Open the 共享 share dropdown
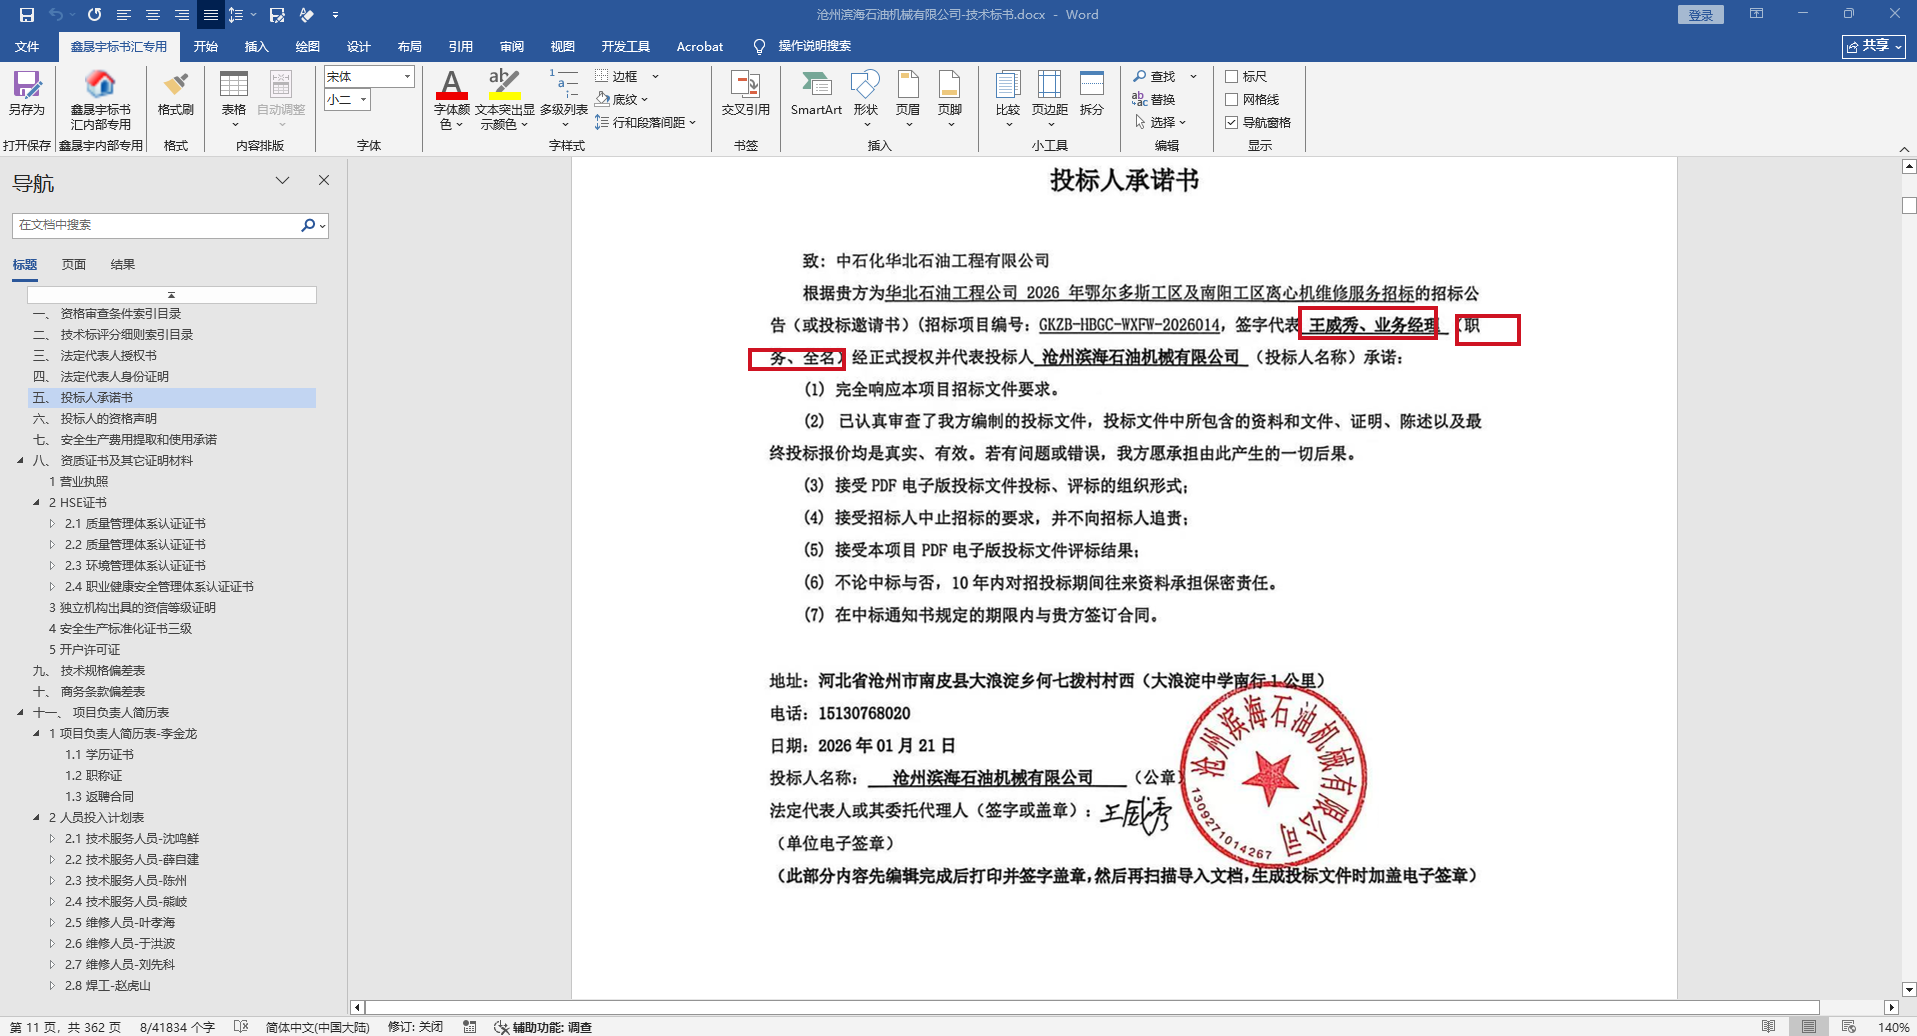1917x1036 pixels. (x=1874, y=46)
